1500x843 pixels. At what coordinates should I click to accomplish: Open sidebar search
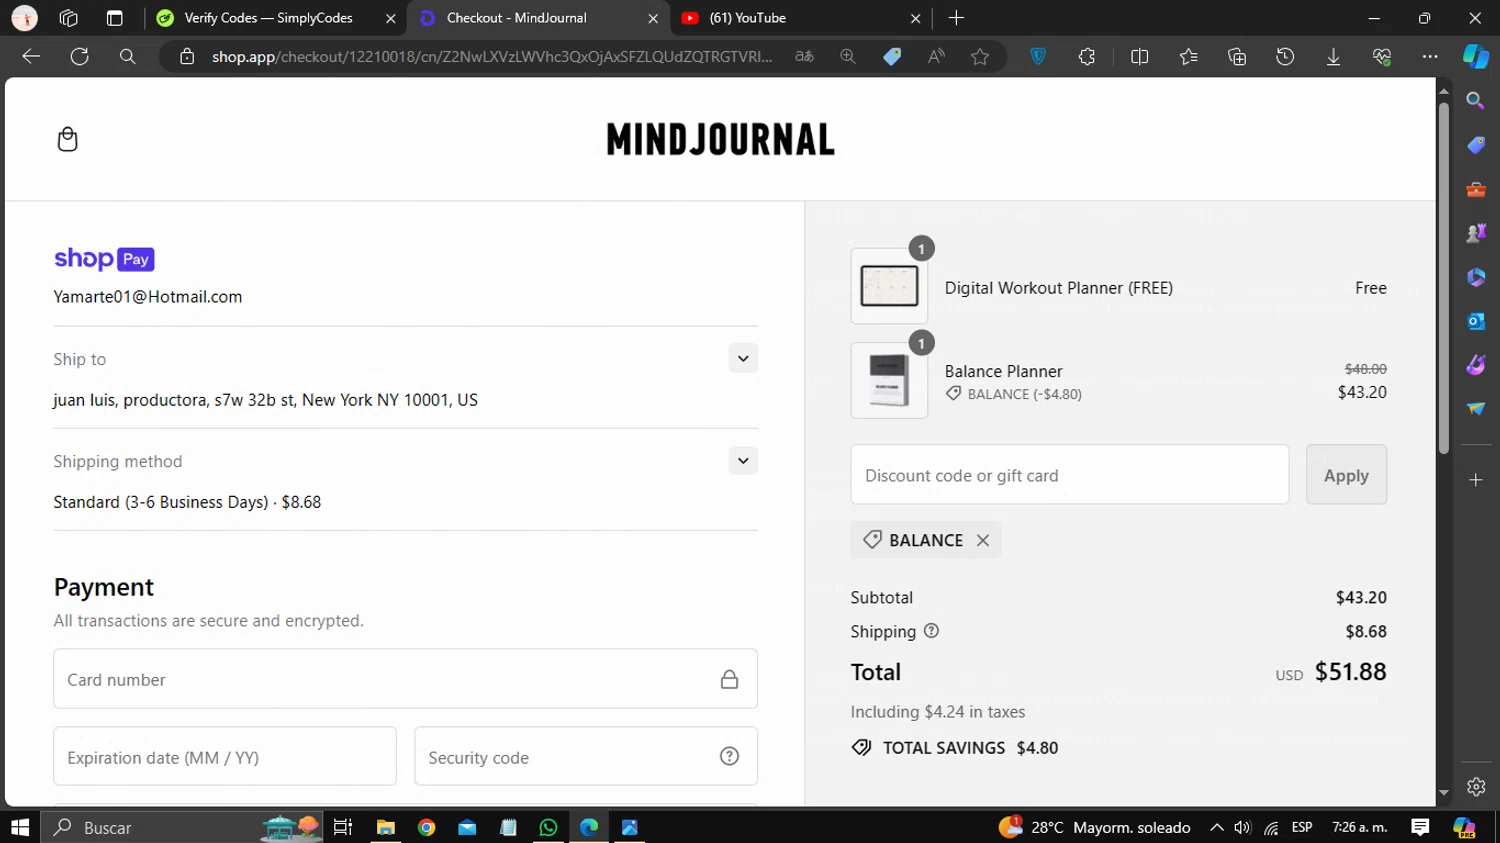1476,101
